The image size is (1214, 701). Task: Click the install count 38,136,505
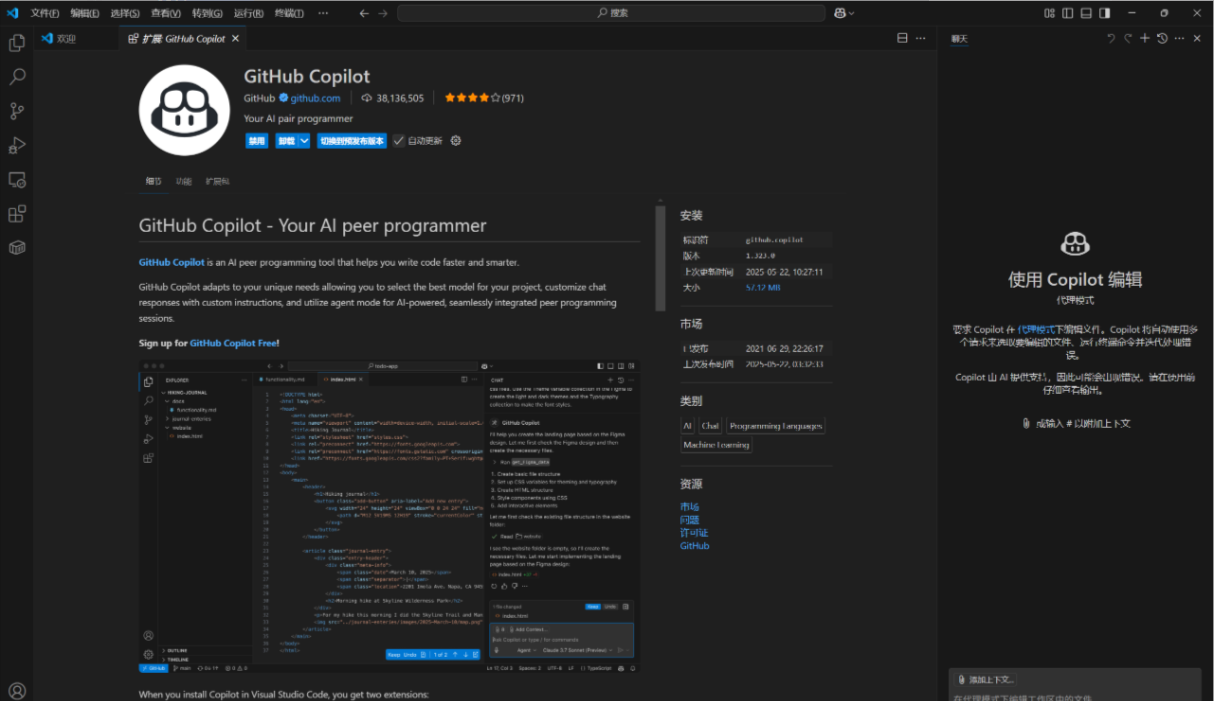point(393,98)
